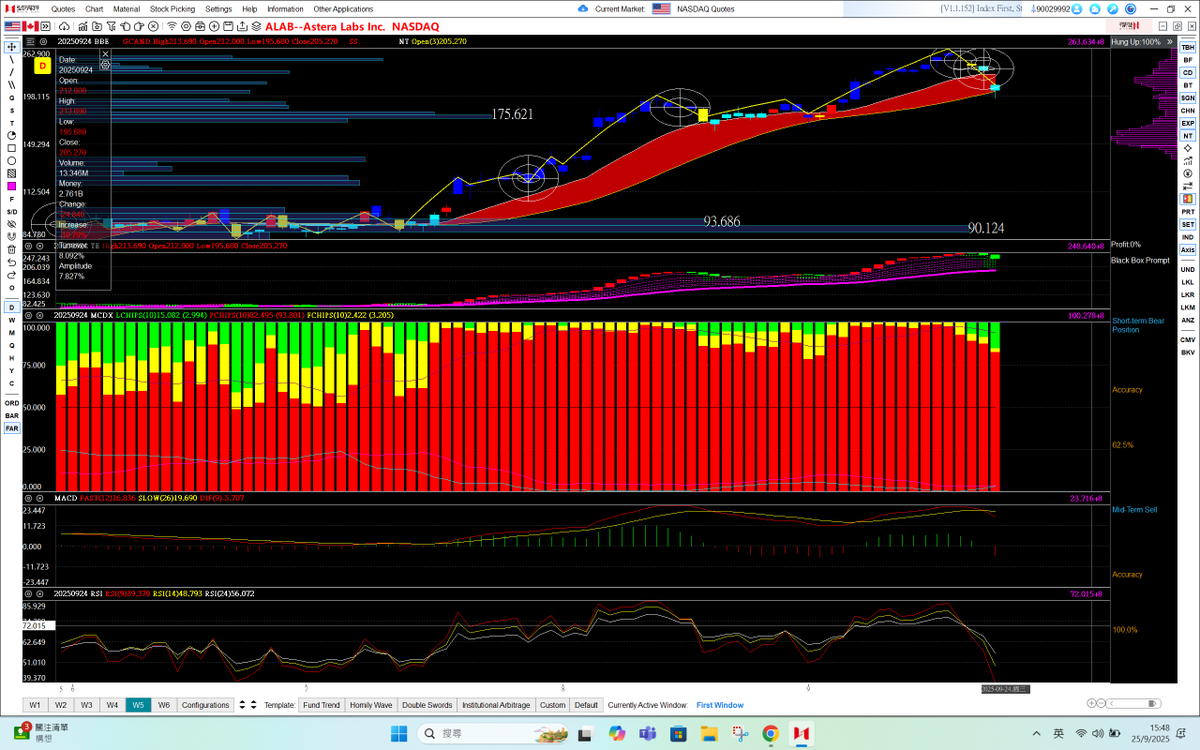Click the PRT side button

(x=1187, y=211)
